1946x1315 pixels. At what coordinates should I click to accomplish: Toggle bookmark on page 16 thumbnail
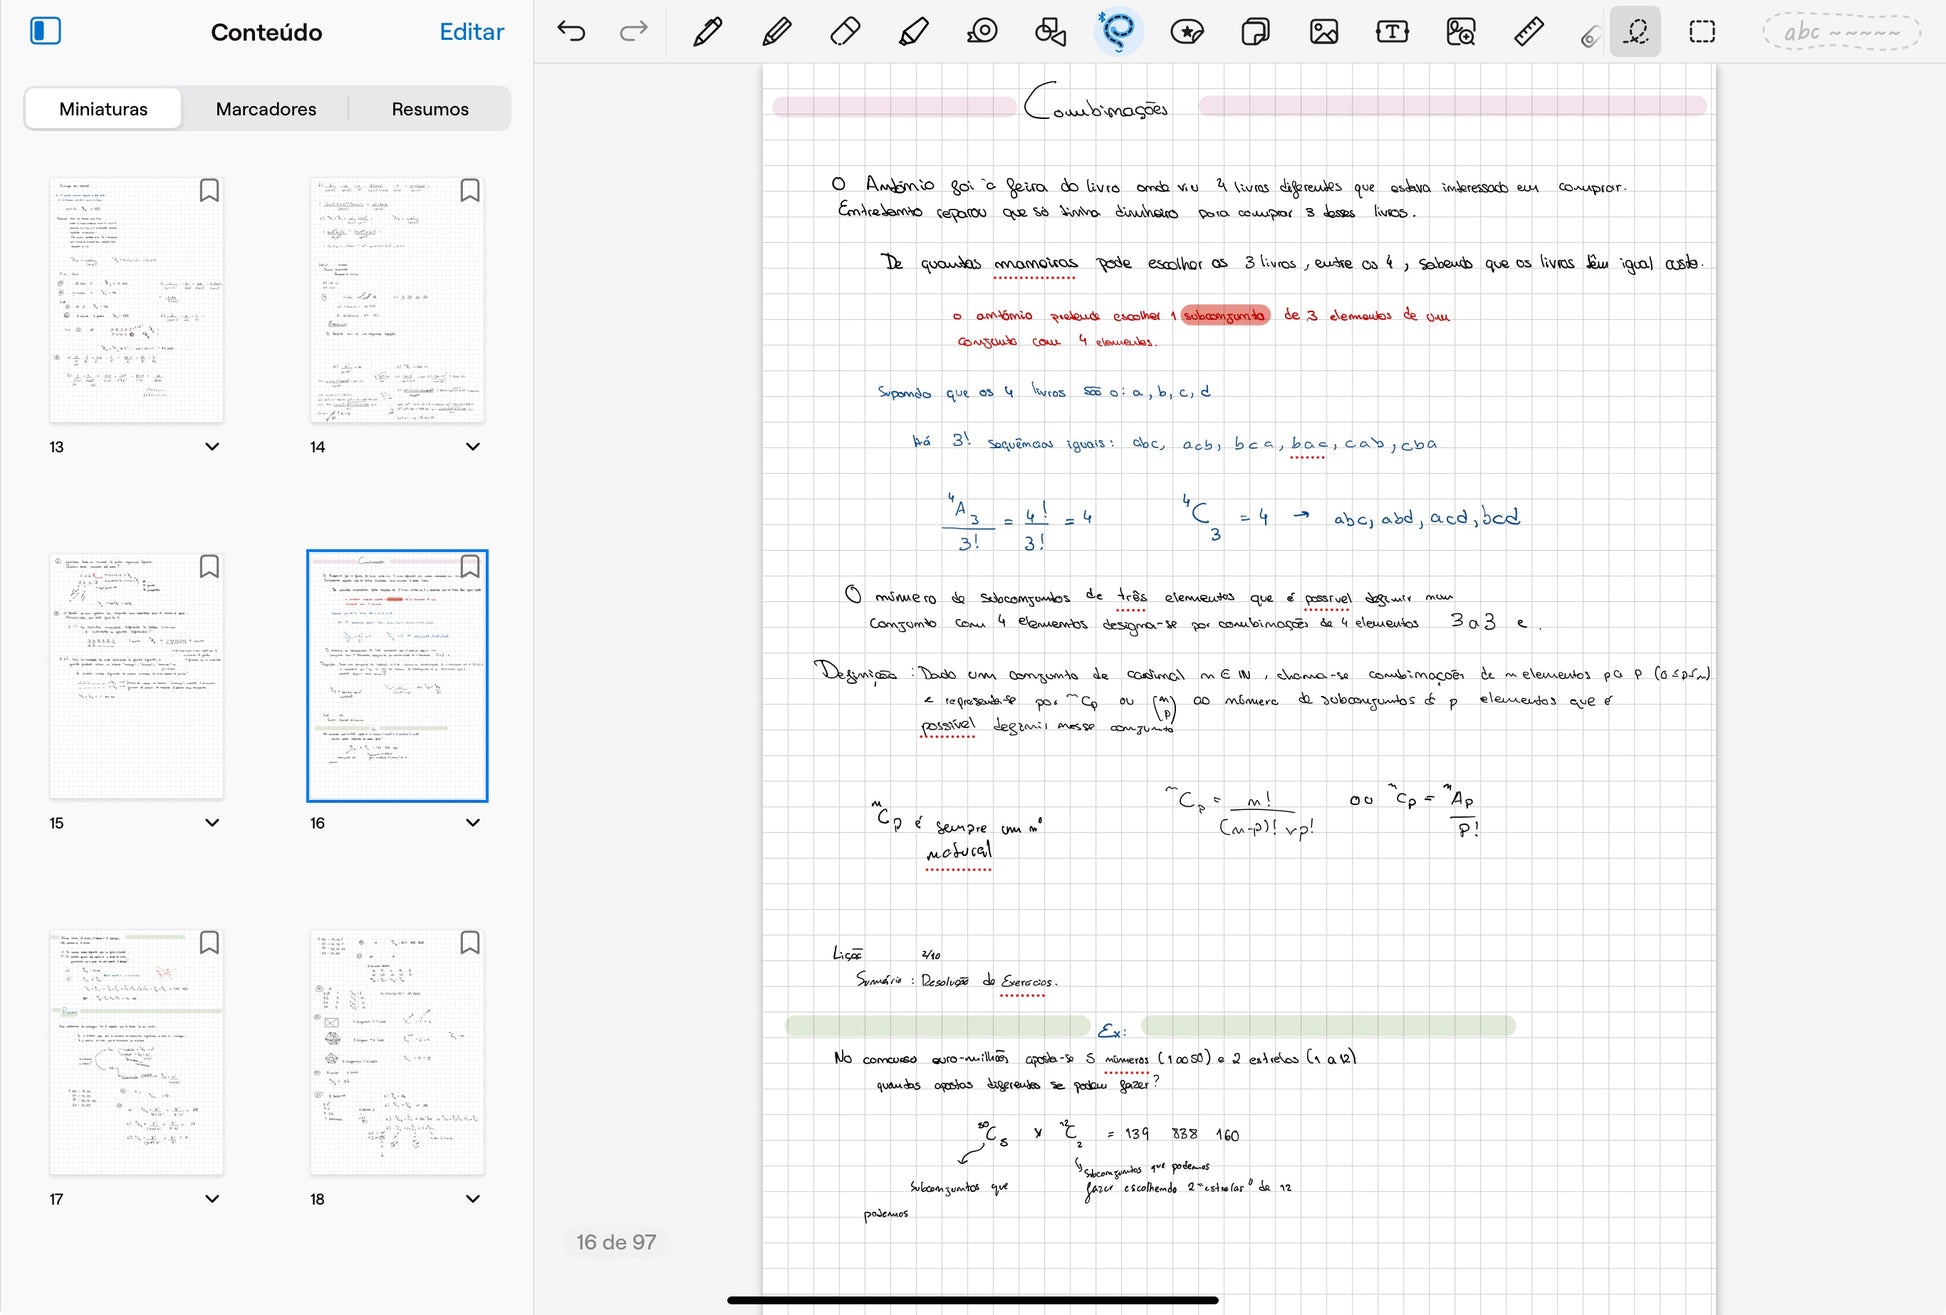pyautogui.click(x=470, y=567)
